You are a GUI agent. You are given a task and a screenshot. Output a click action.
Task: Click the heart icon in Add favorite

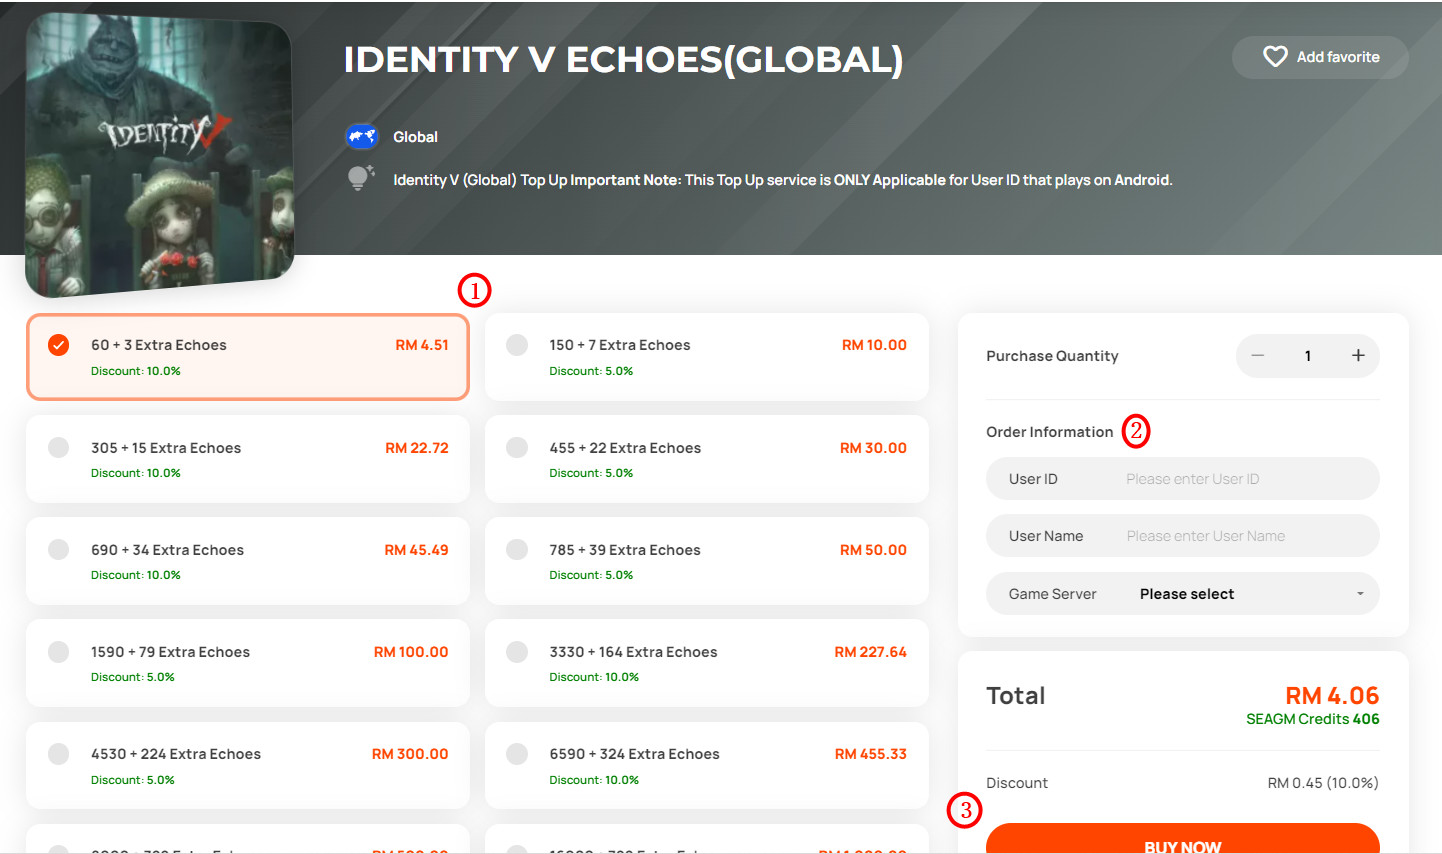pyautogui.click(x=1275, y=57)
